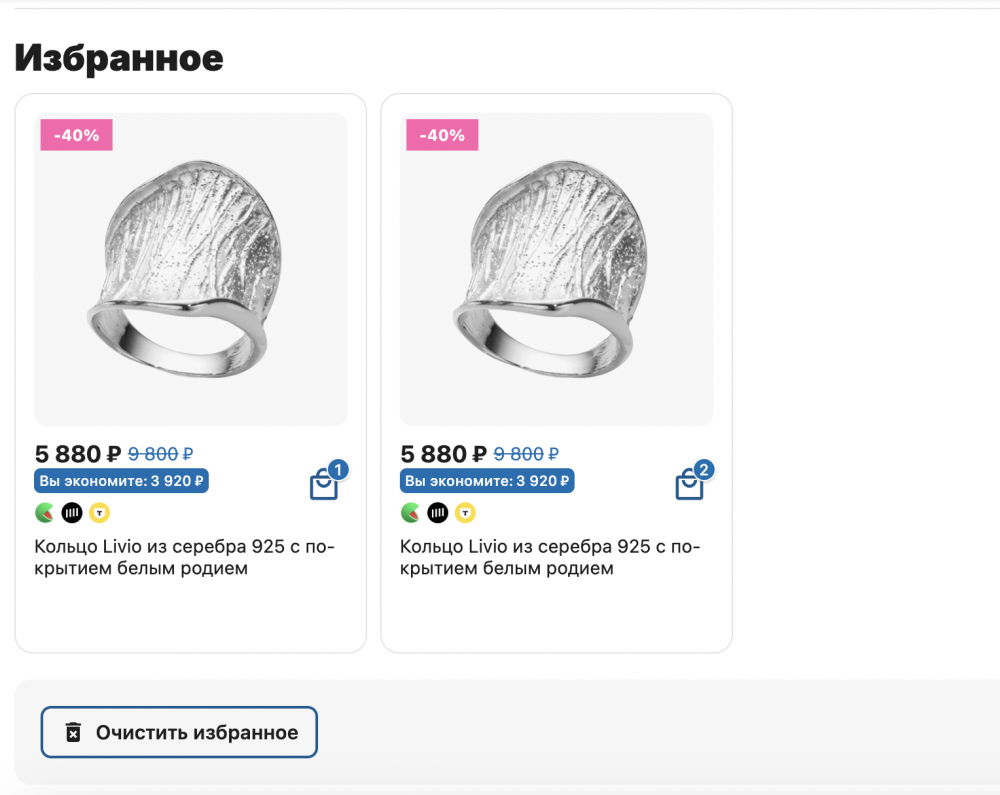Open the first silver ring product photo
Viewport: 1000px width, 795px height.
click(x=190, y=268)
